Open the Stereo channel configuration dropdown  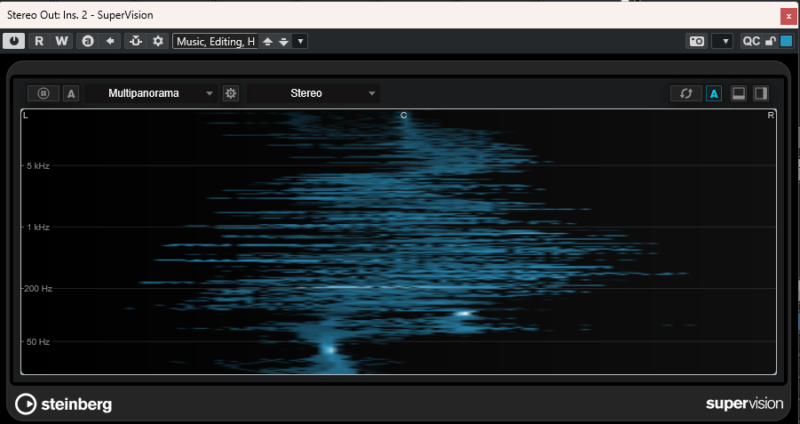tap(313, 93)
